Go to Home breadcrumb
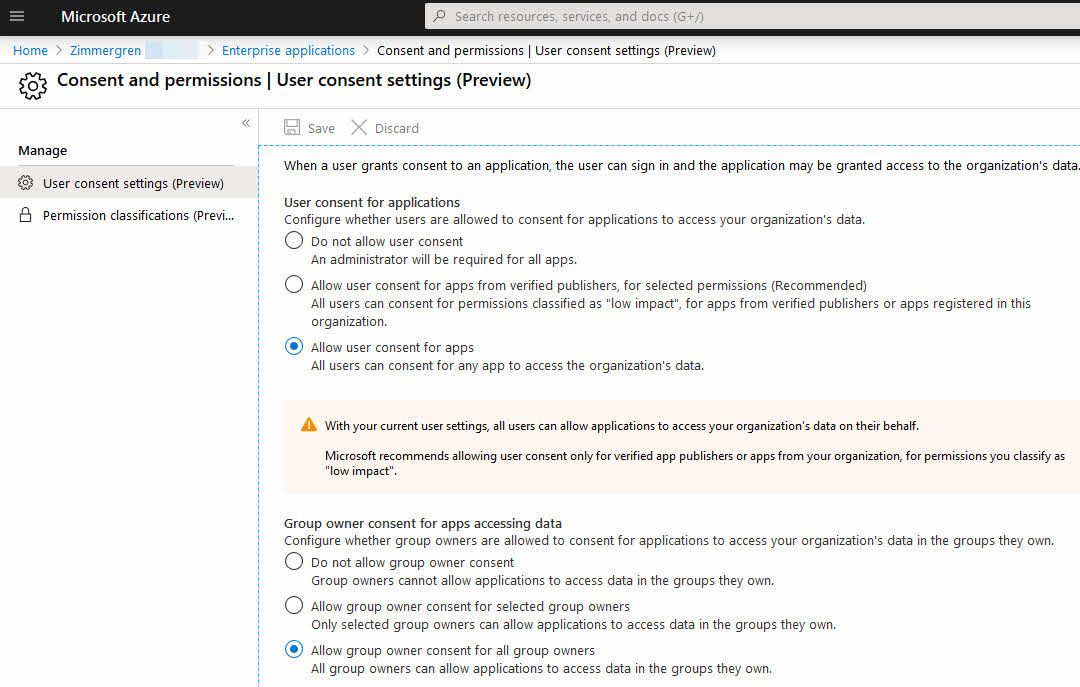Screen dimensions: 1080x687 [x=30, y=50]
